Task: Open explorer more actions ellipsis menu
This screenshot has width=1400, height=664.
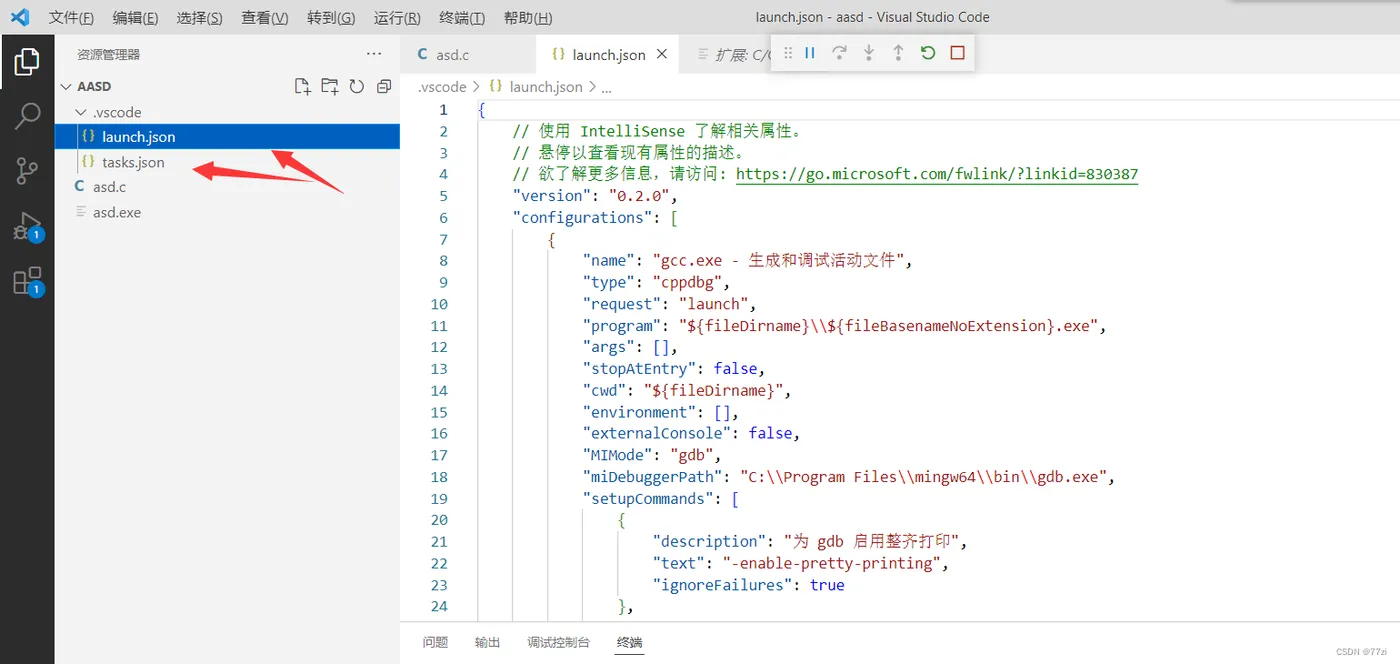Action: tap(374, 54)
